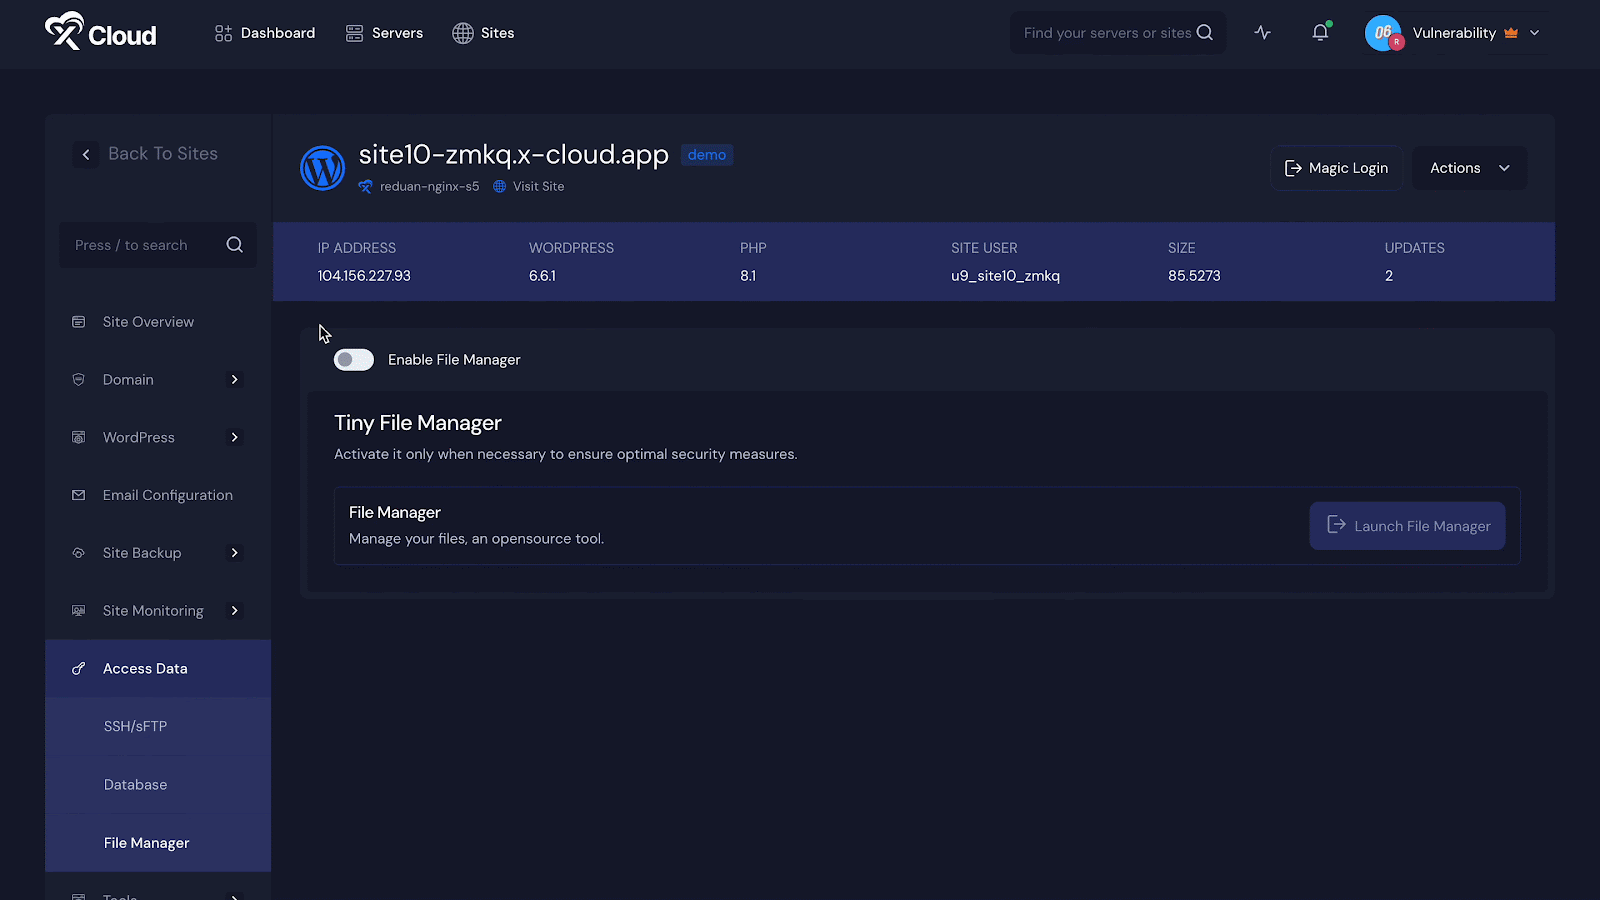Click the Dashboard grid icon in top navigation

pyautogui.click(x=222, y=32)
